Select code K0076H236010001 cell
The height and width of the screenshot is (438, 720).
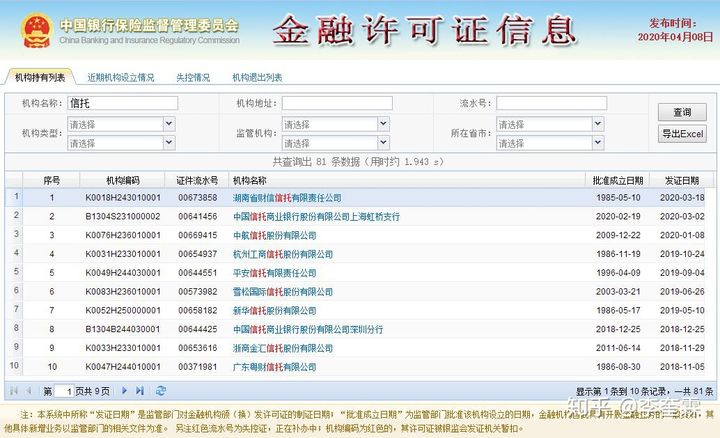(x=123, y=236)
